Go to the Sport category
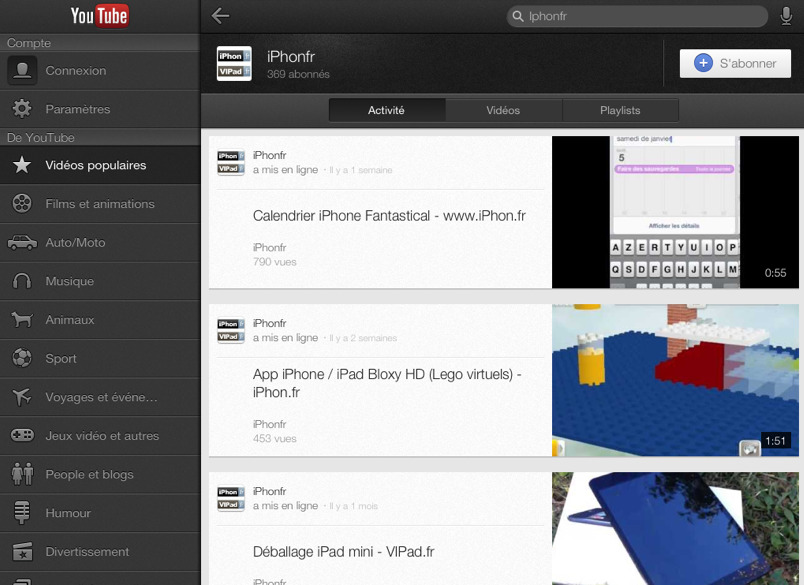The width and height of the screenshot is (804, 585). coord(100,358)
